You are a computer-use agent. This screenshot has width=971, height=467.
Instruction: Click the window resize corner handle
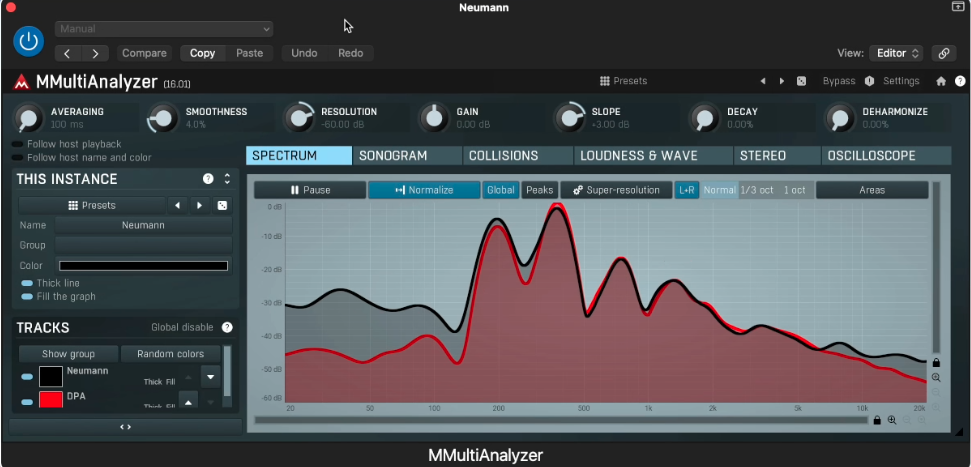[959, 433]
